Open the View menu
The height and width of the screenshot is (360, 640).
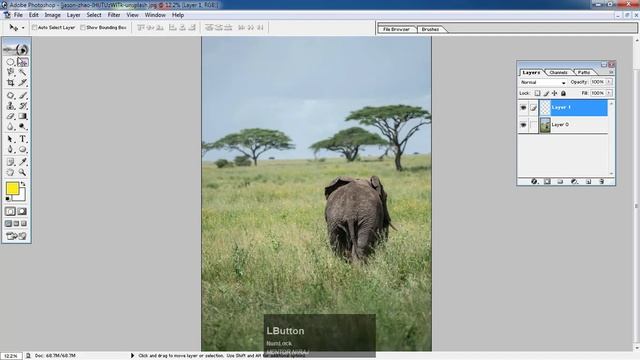tap(132, 15)
